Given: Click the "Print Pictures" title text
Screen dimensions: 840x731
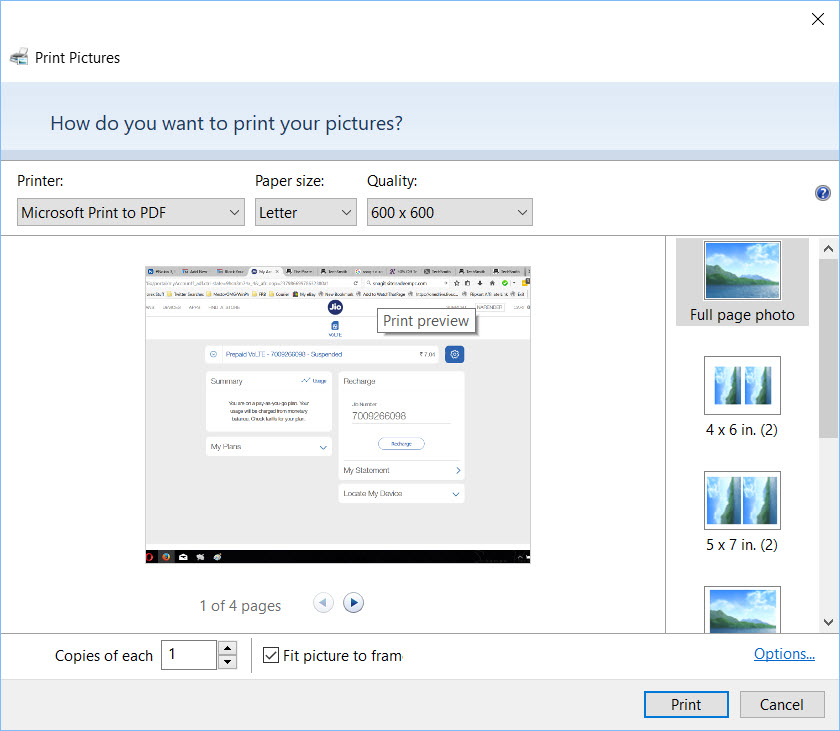Looking at the screenshot, I should point(77,57).
